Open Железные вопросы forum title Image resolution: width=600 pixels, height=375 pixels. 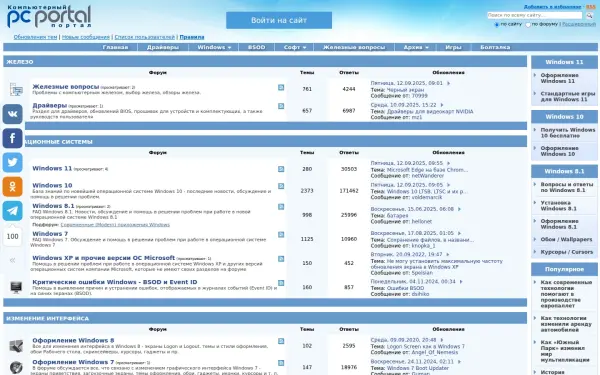(x=65, y=87)
